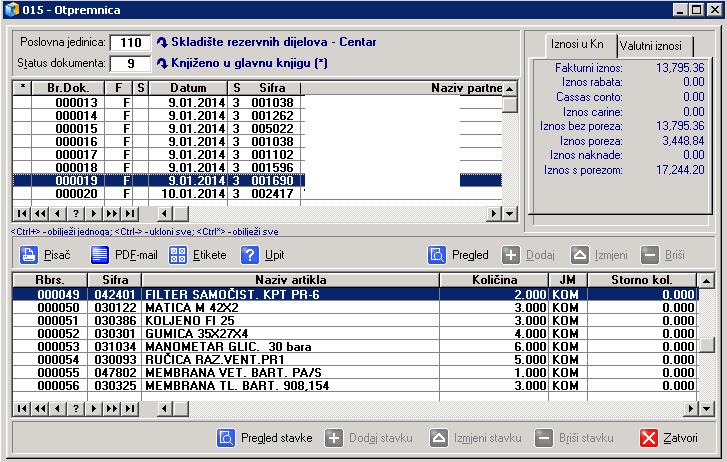Go back a page in documents navigator

(x=40, y=213)
